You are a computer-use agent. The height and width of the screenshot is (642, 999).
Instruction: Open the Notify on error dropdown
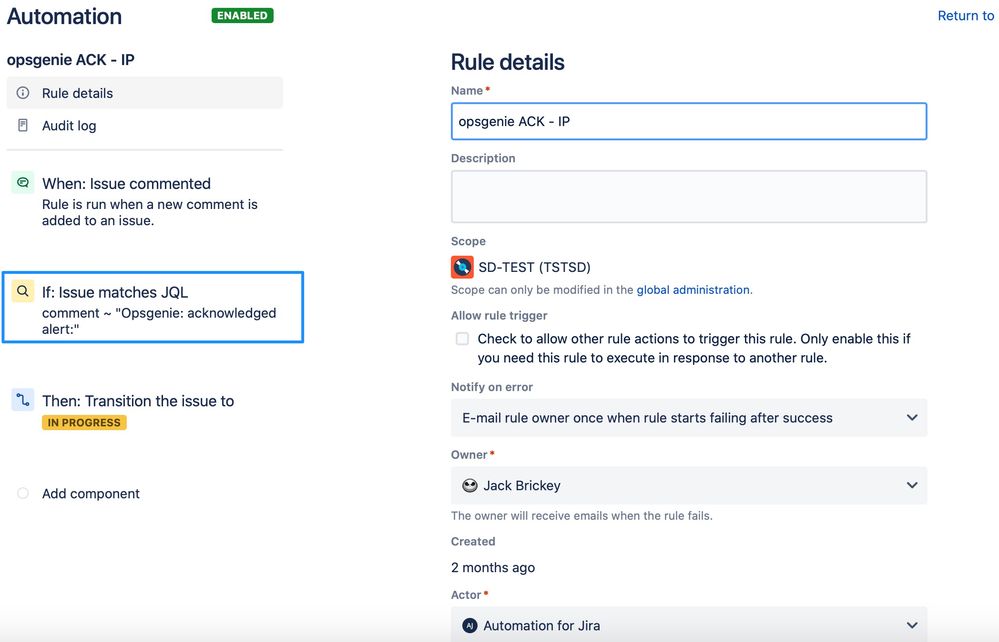tap(689, 418)
